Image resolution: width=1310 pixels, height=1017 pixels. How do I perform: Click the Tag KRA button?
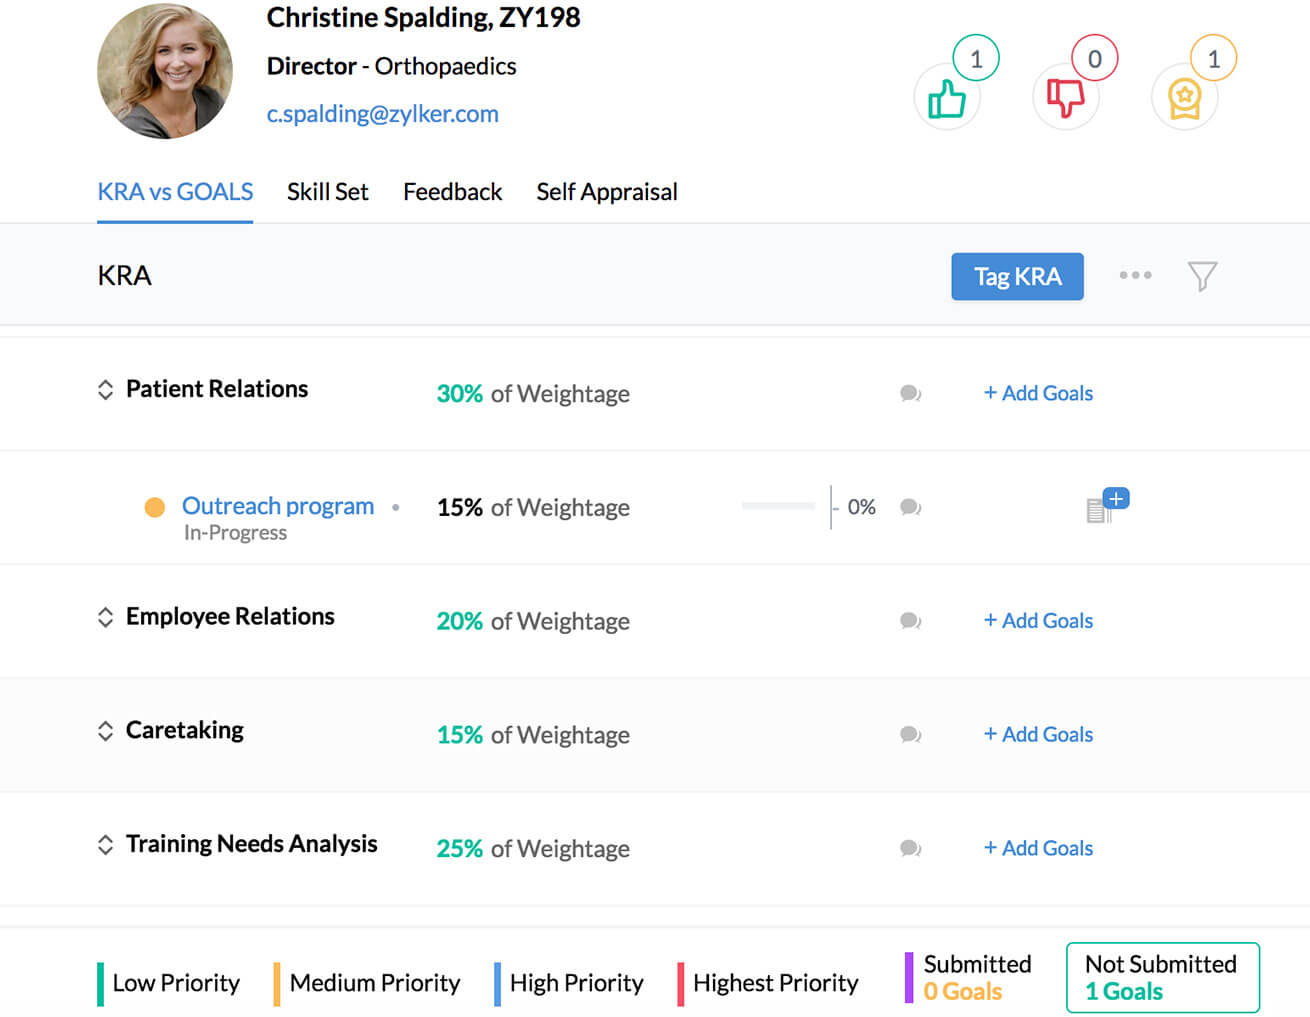tap(1017, 276)
